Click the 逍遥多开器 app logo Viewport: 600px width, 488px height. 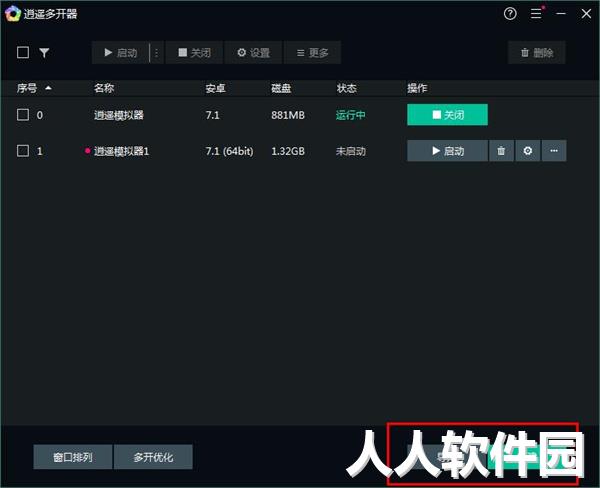13,14
